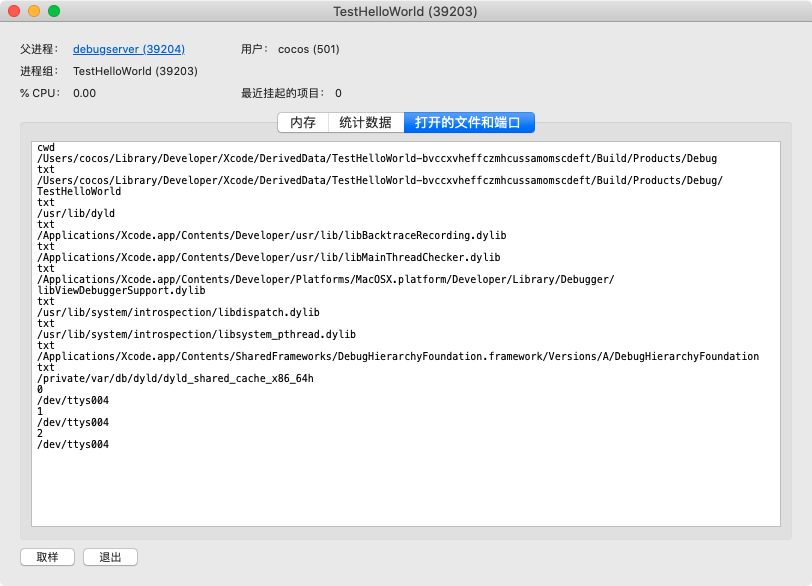Switch to the 内存 tab
Image resolution: width=812 pixels, height=586 pixels.
tap(302, 123)
